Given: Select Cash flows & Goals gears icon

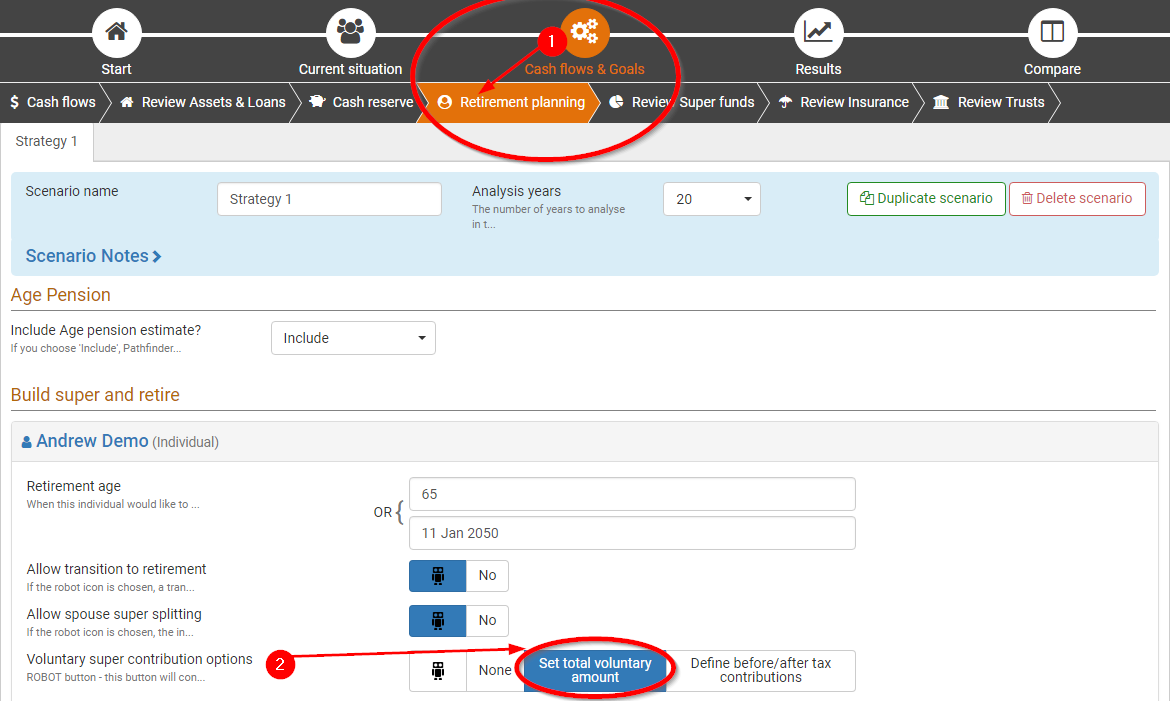Looking at the screenshot, I should 585,33.
